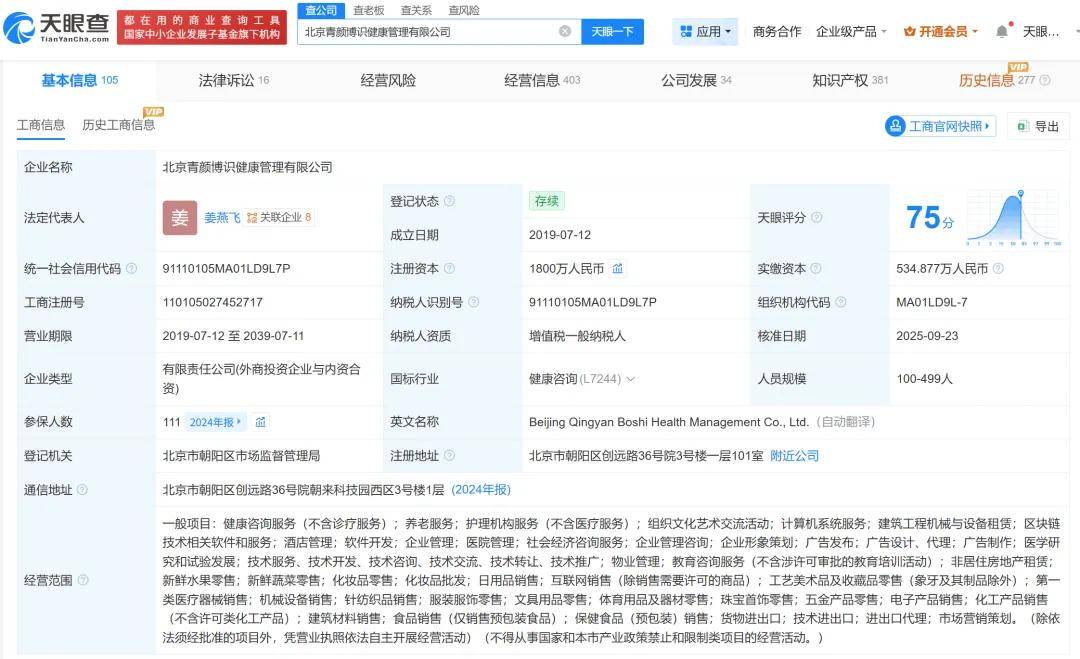Click help icon next to 组织机构代码
Viewport: 1080px width, 659px height.
840,302
